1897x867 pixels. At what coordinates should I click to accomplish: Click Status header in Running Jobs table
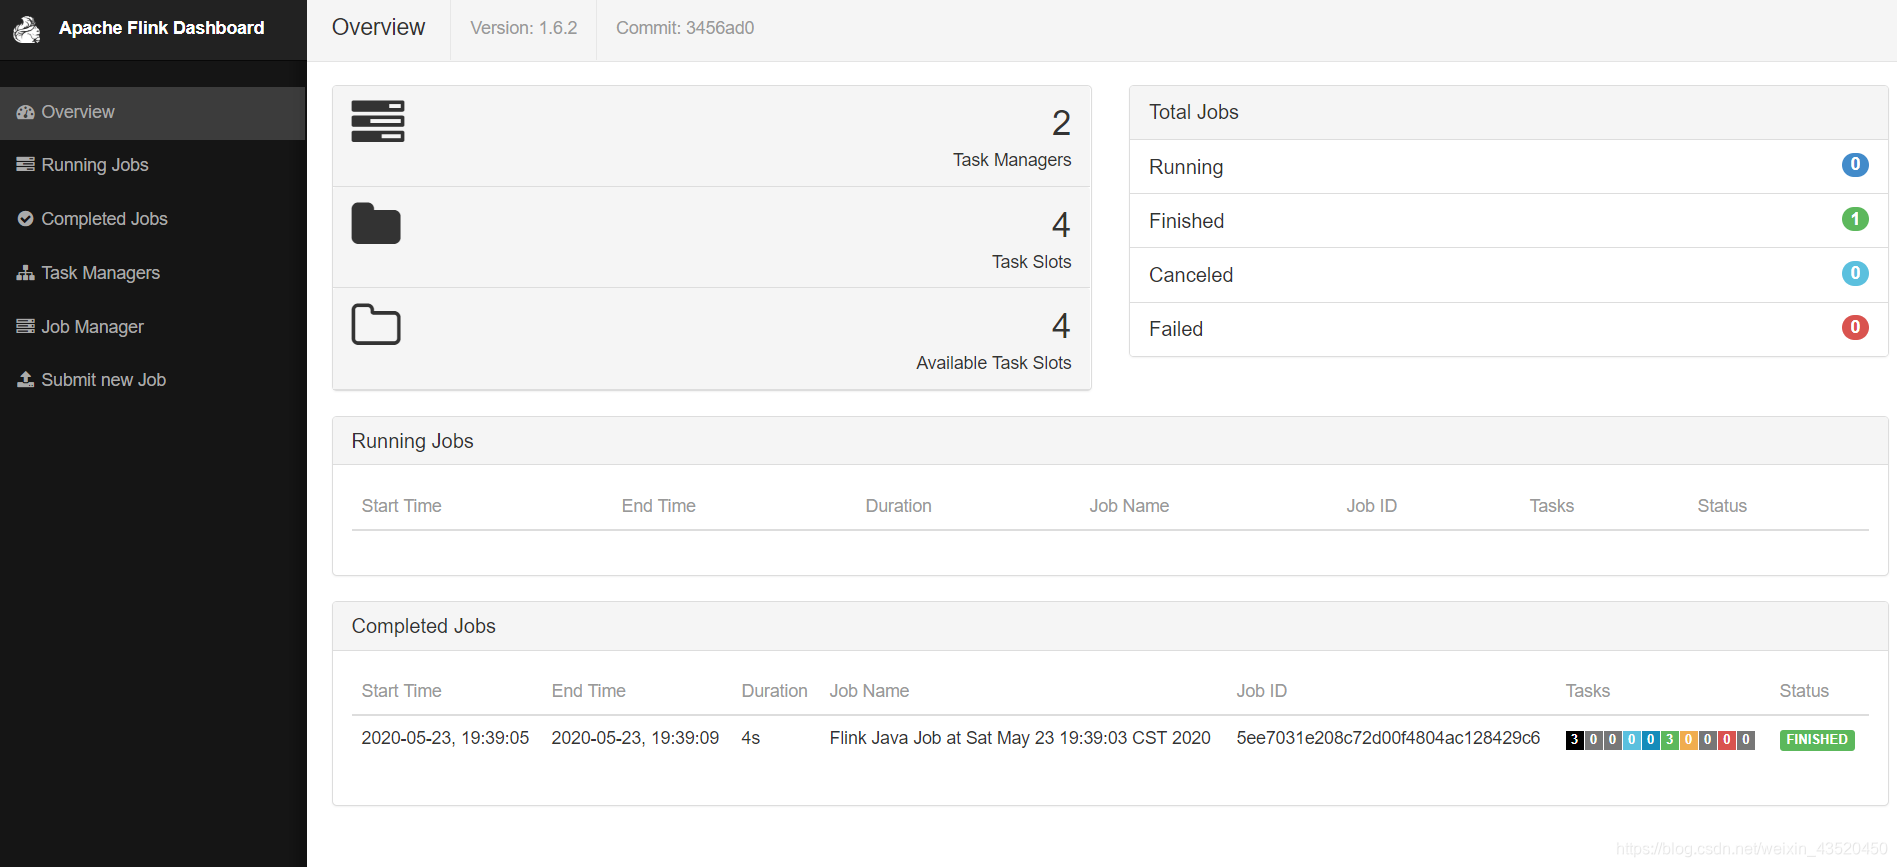1721,506
